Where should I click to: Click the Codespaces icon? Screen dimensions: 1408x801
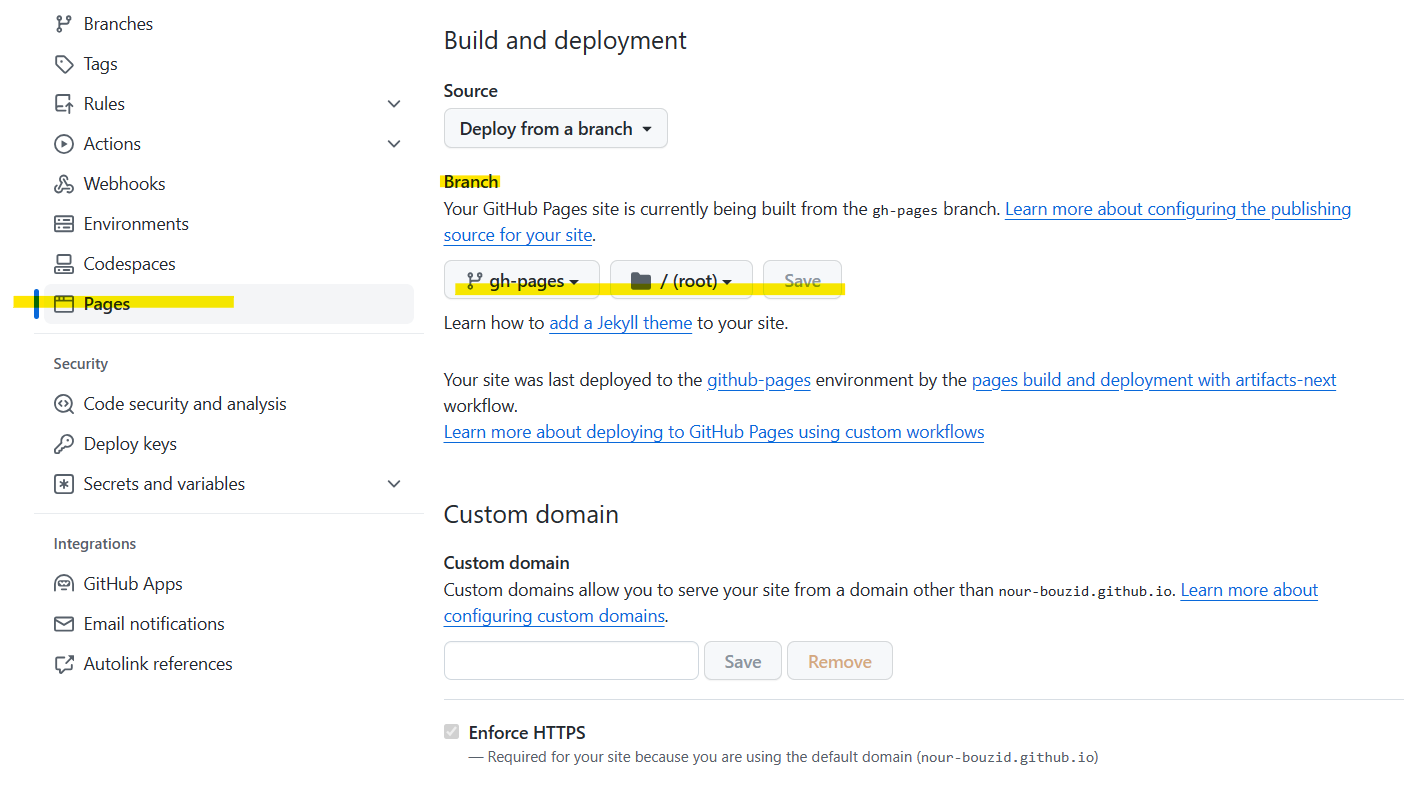(63, 263)
